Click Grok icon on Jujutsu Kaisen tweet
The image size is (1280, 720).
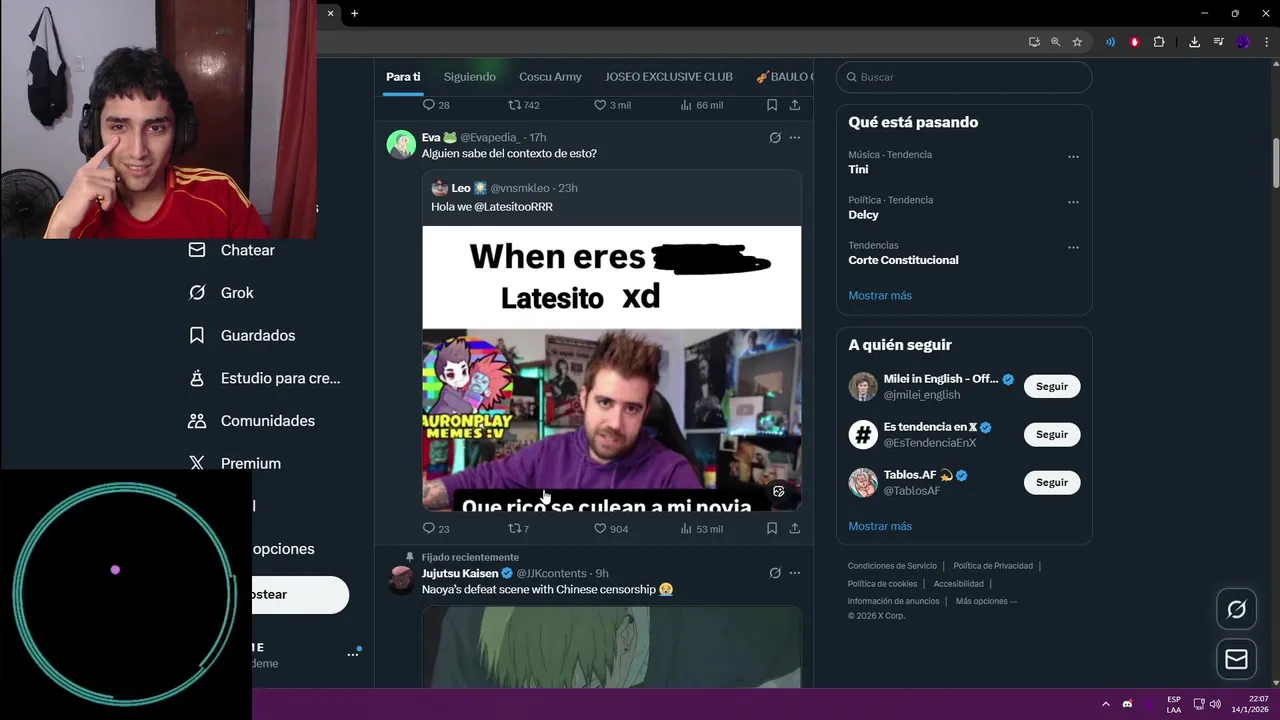pos(775,573)
